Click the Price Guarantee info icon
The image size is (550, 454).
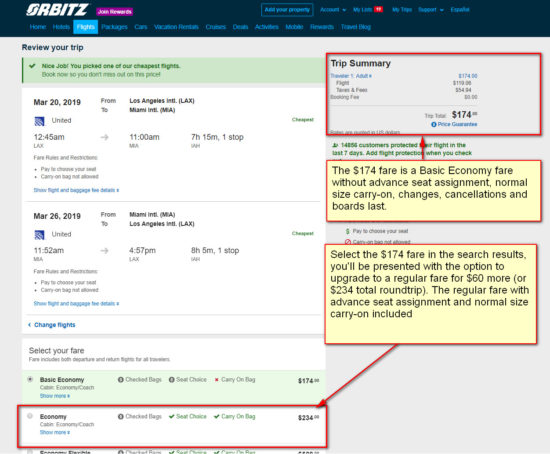tap(434, 125)
